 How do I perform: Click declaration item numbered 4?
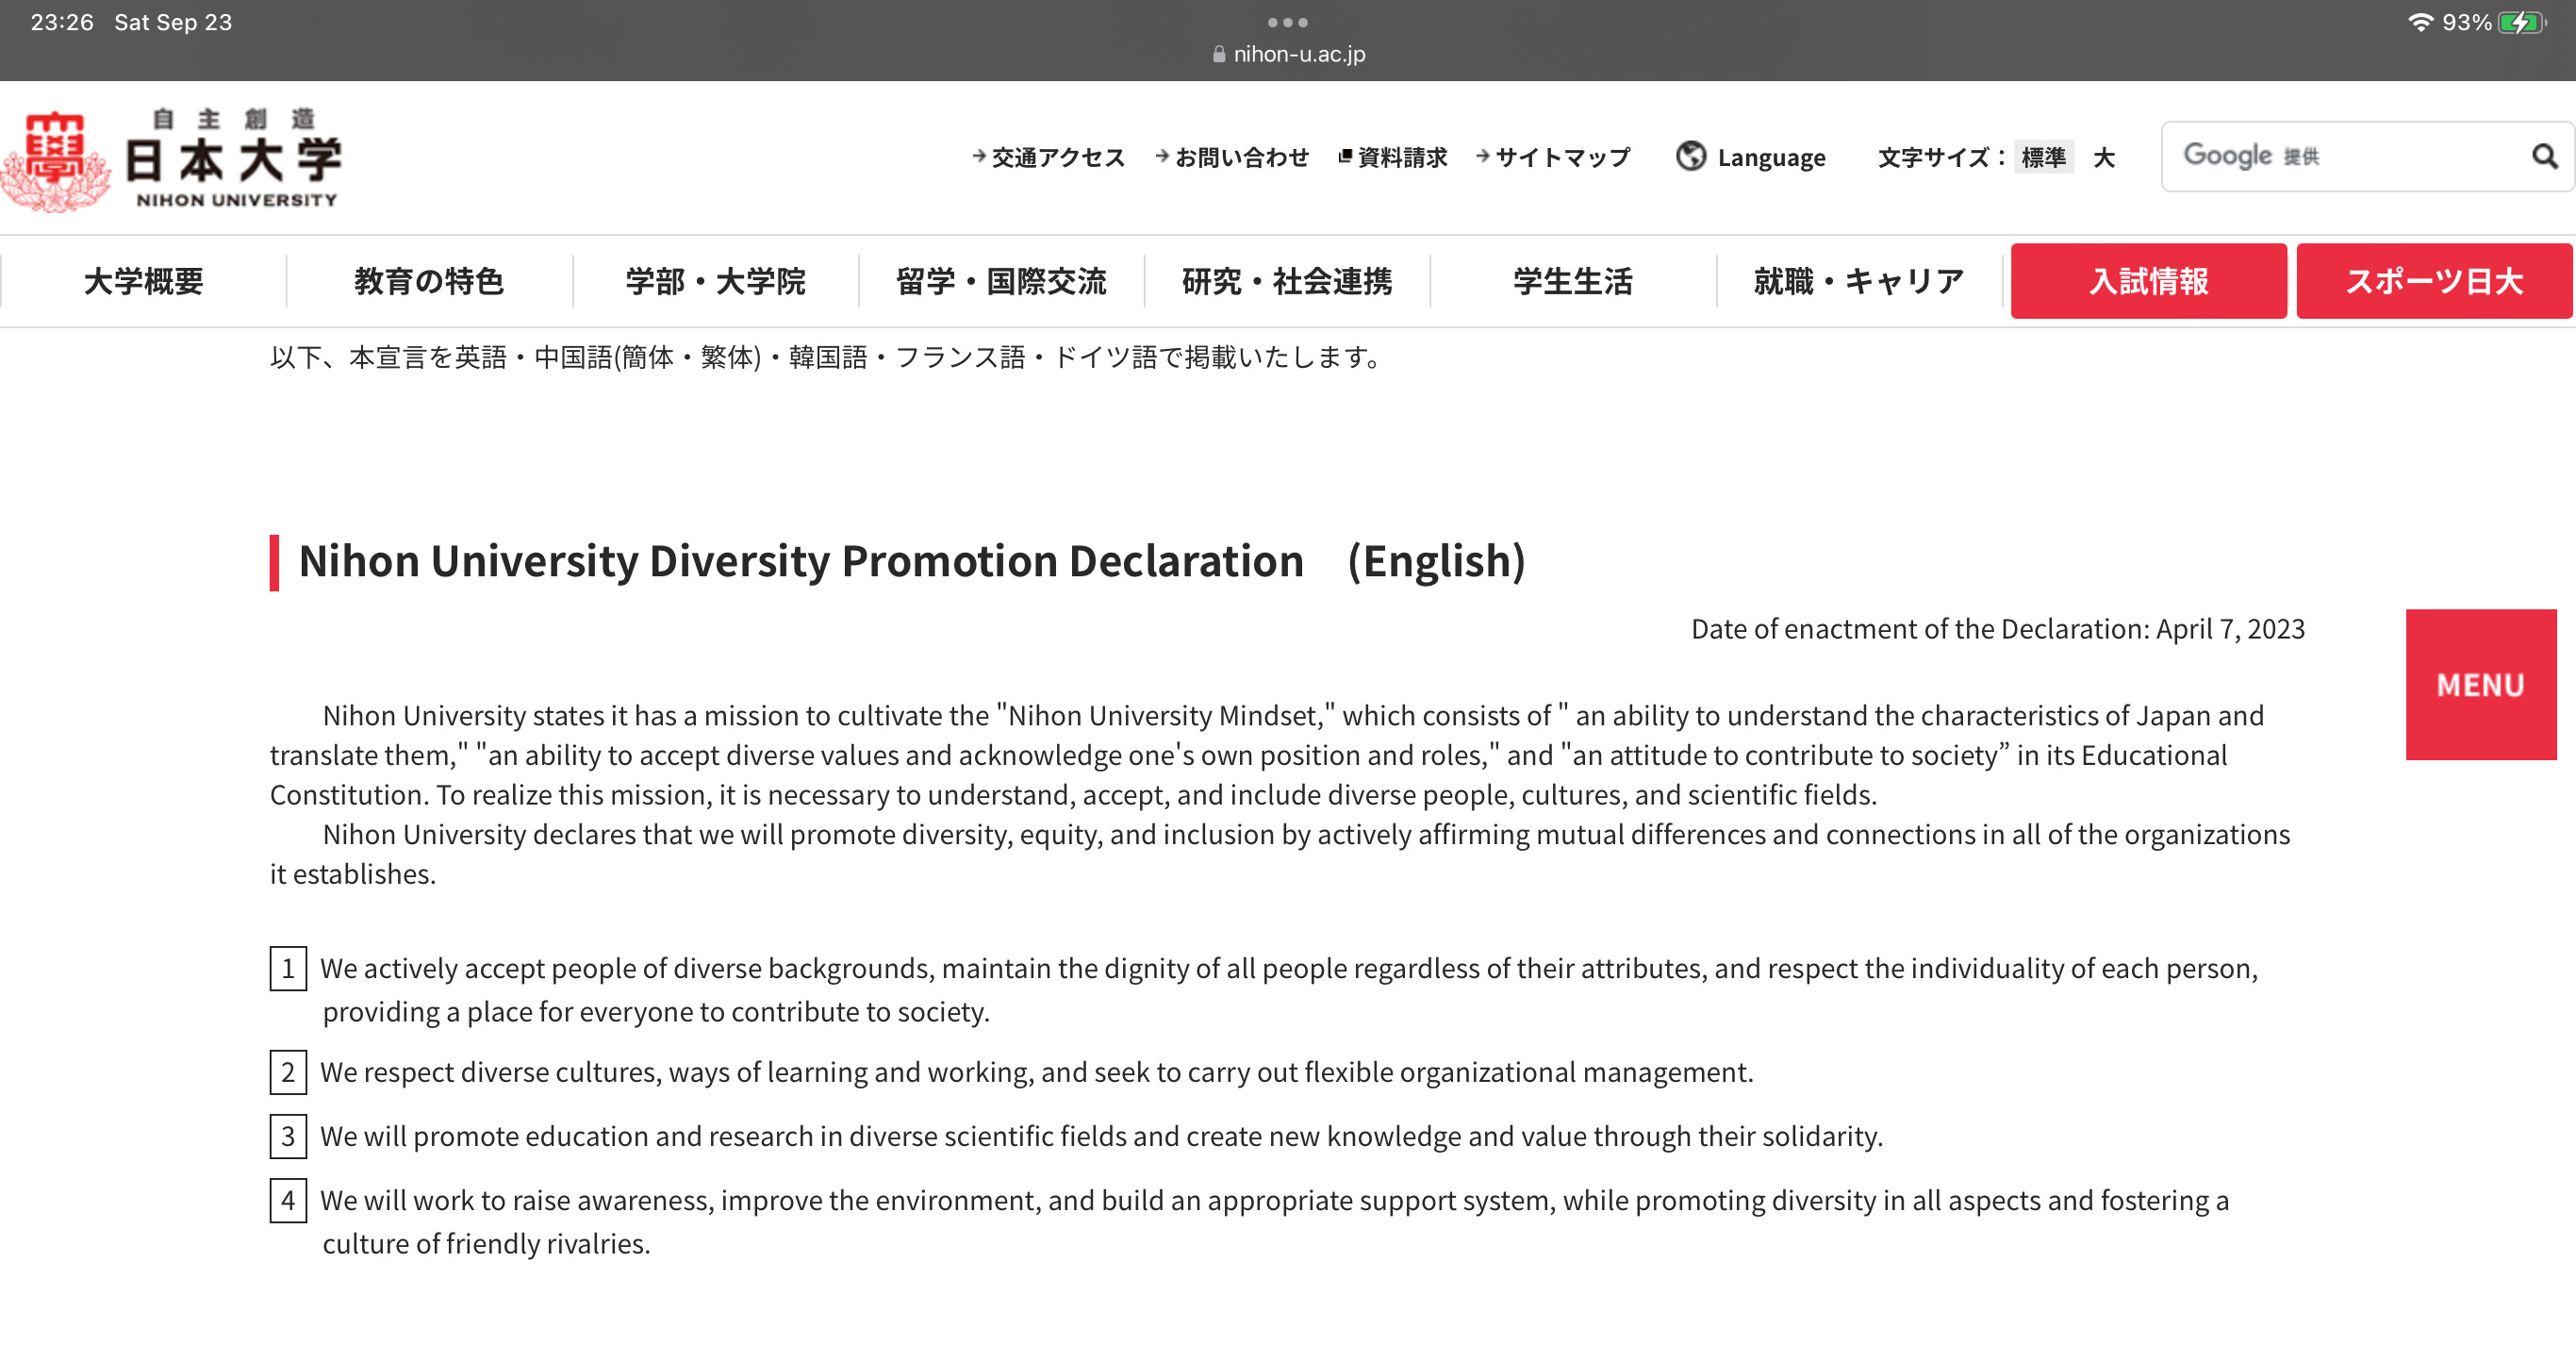[x=1250, y=1222]
